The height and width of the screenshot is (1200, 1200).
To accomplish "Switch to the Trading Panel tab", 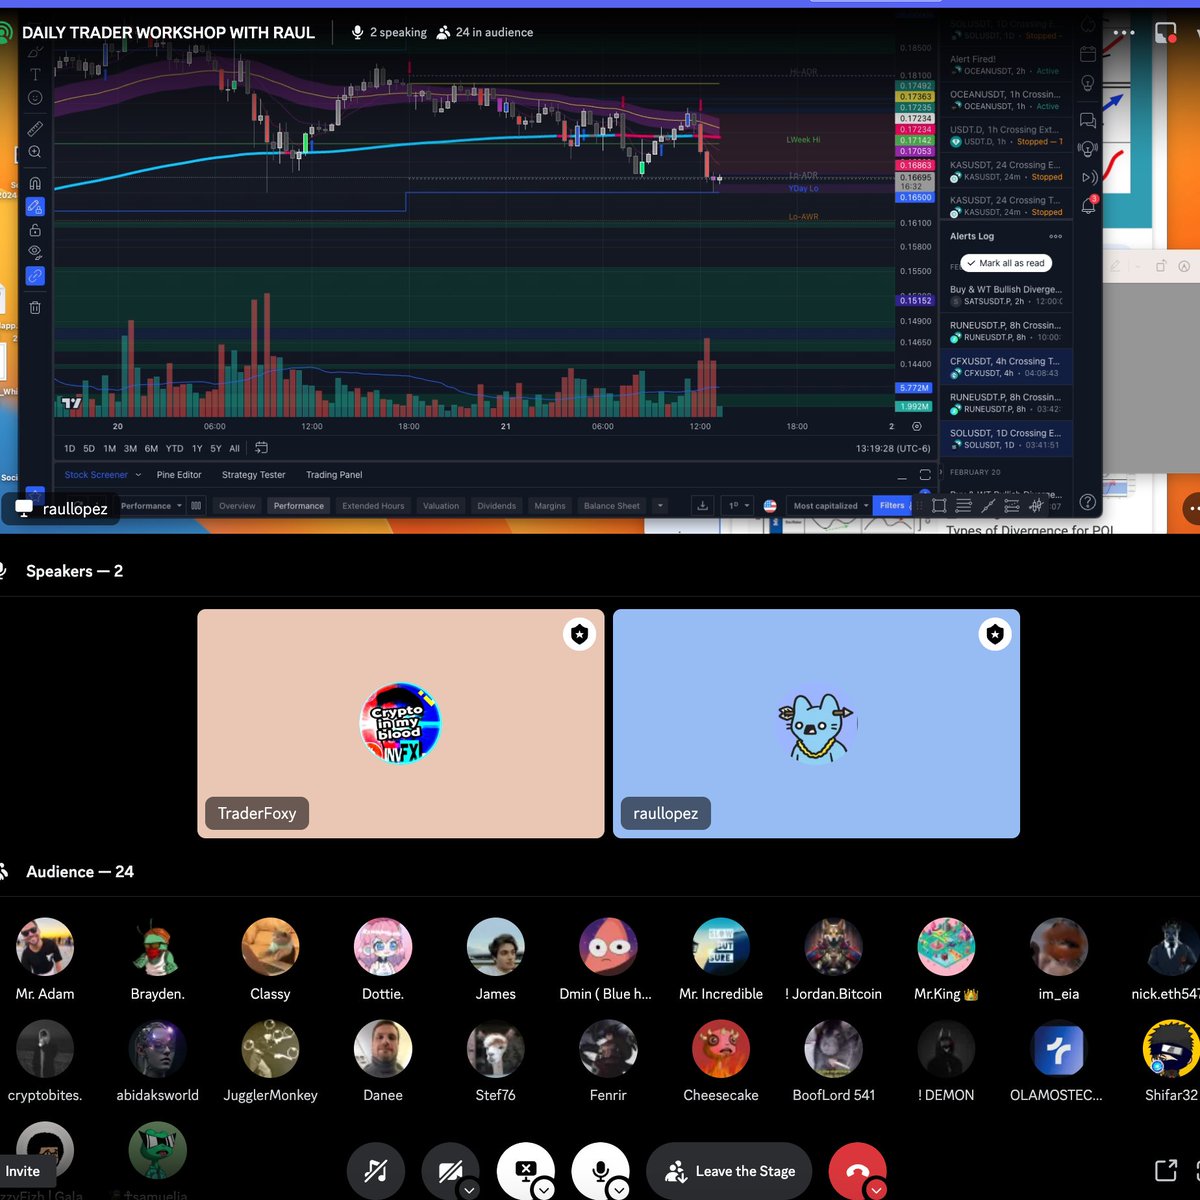I will pyautogui.click(x=334, y=475).
